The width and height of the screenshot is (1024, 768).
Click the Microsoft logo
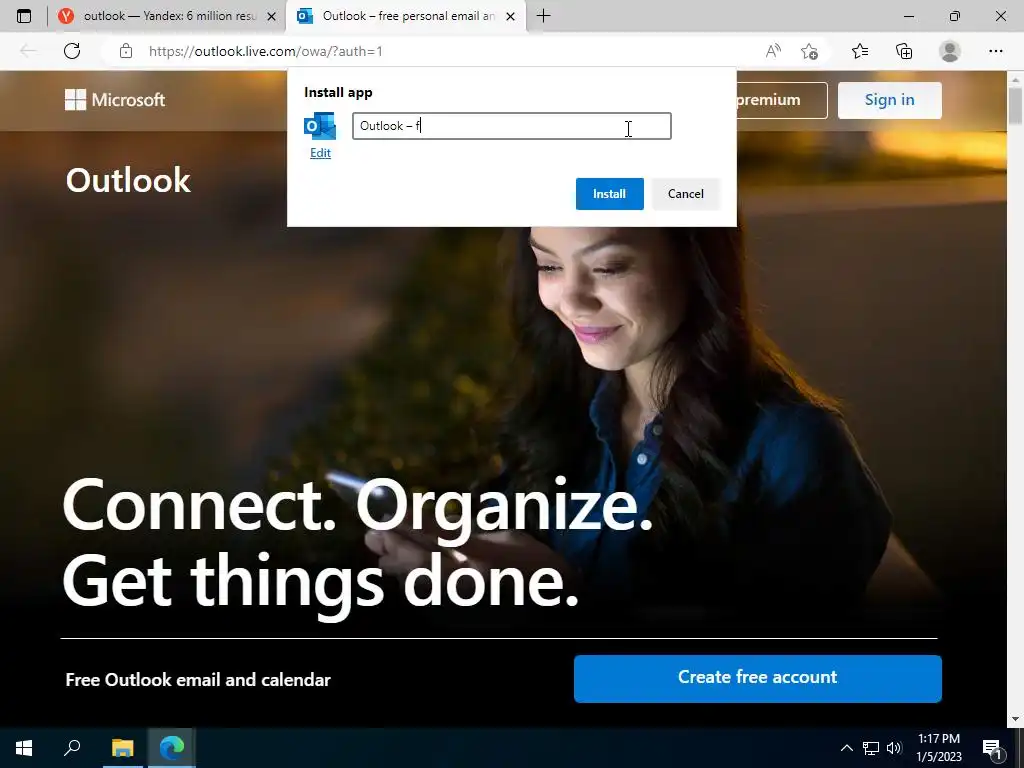[x=115, y=100]
